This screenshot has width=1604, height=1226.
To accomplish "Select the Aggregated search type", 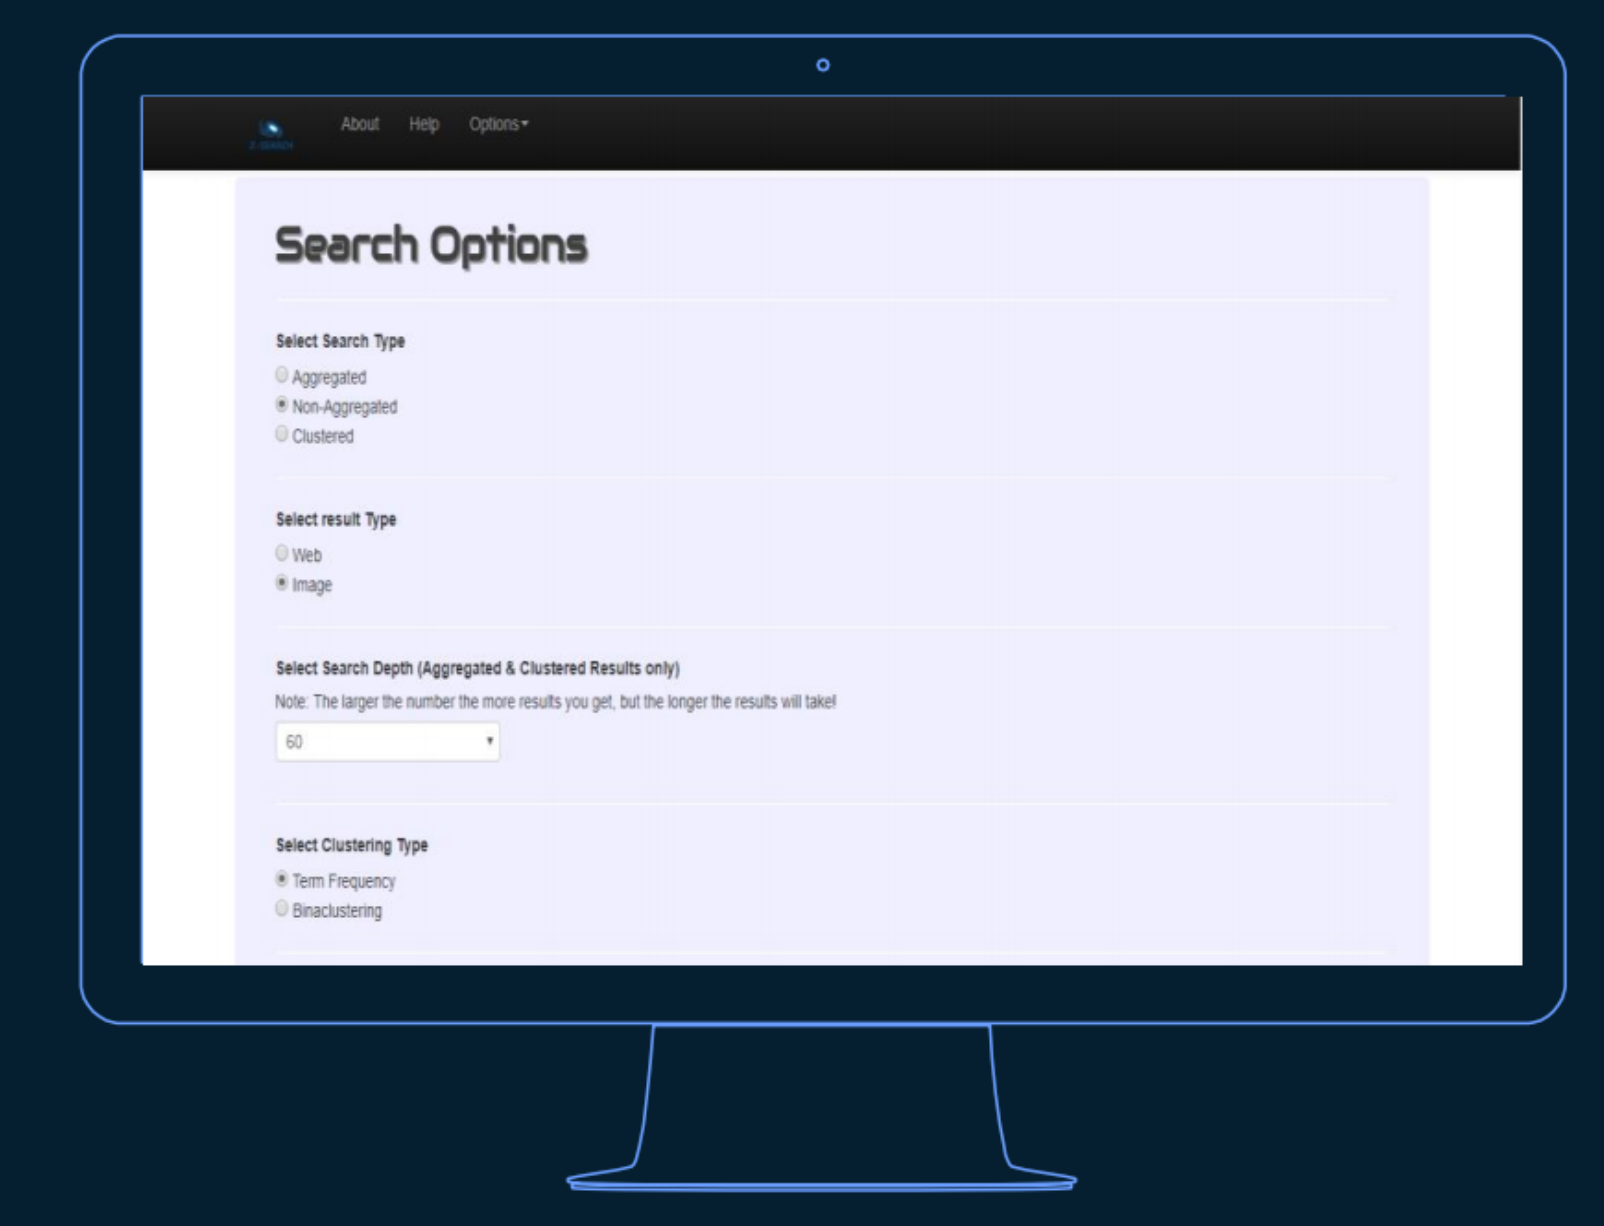I will [x=281, y=374].
